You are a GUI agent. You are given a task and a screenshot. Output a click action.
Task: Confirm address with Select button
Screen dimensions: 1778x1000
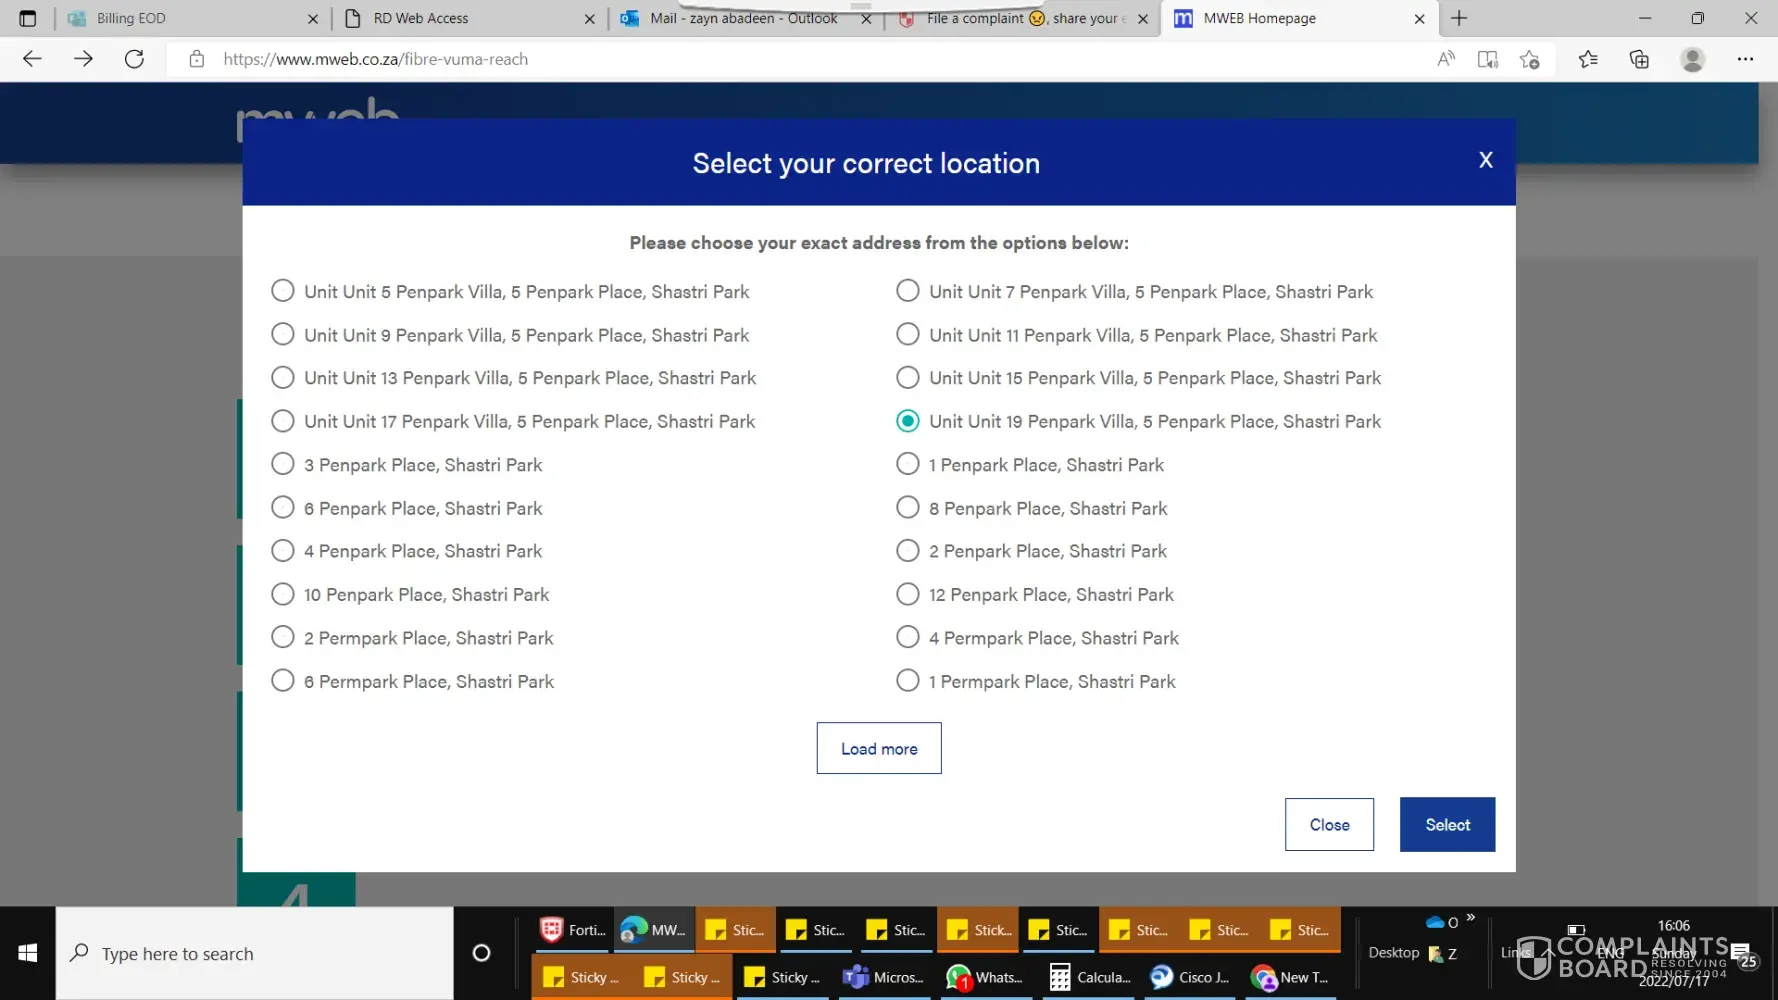pos(1447,825)
